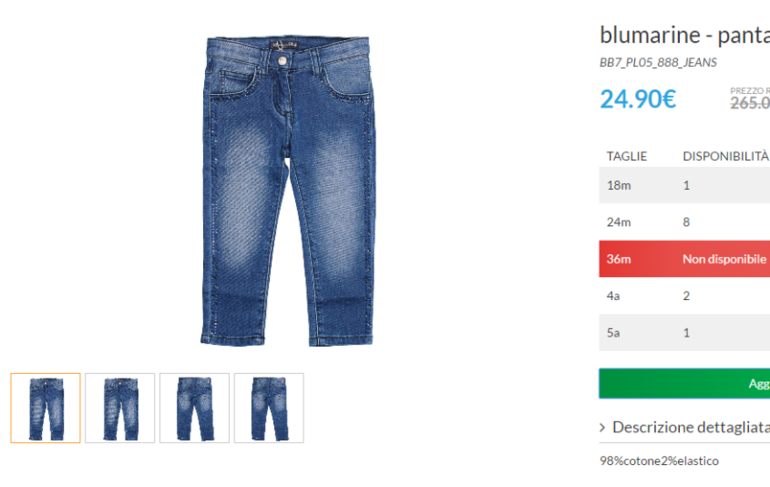View the third jeans thumbnail image
The width and height of the screenshot is (770, 487).
click(x=194, y=408)
